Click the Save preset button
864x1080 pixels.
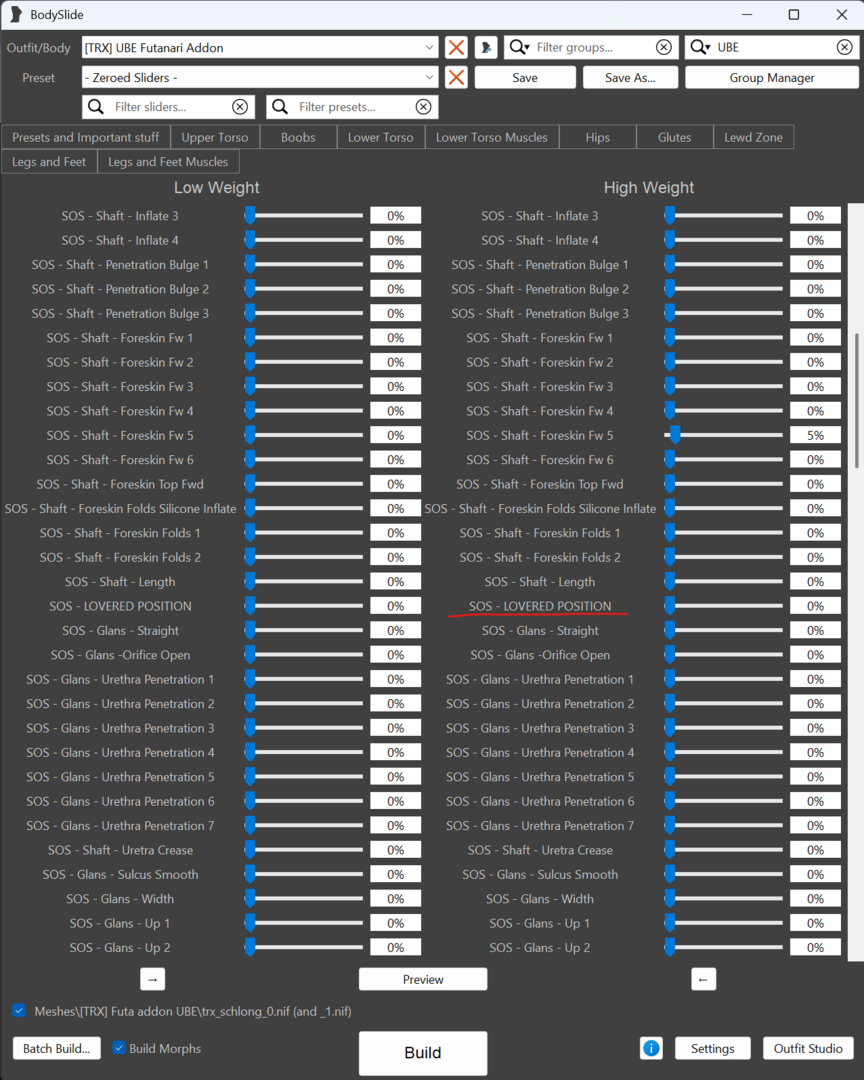tap(525, 77)
